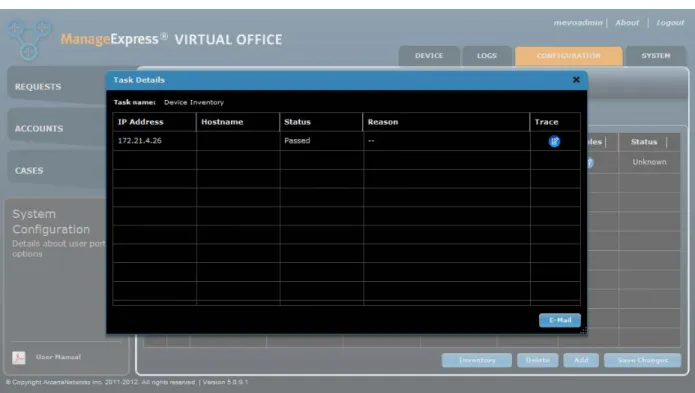
Task: Open the SYSTEM tab
Action: (656, 56)
